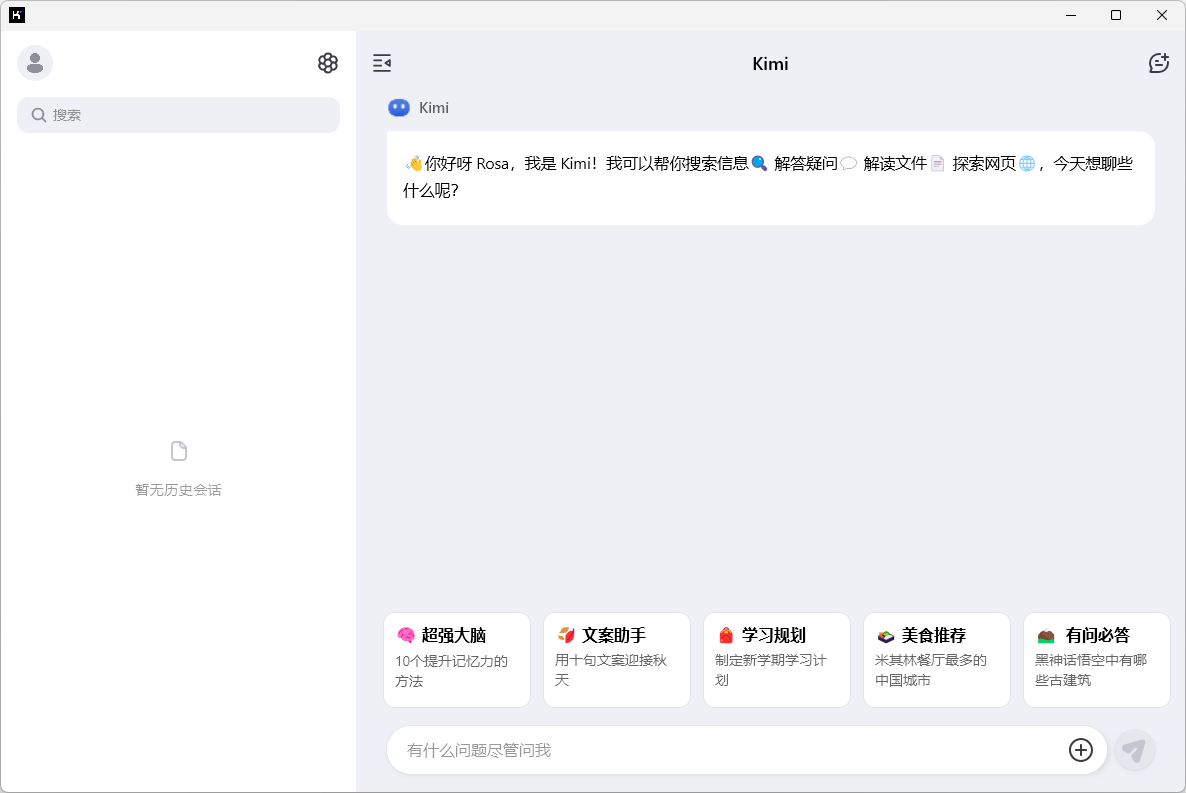
Task: Click the Kimi sender name label
Action: click(x=433, y=107)
